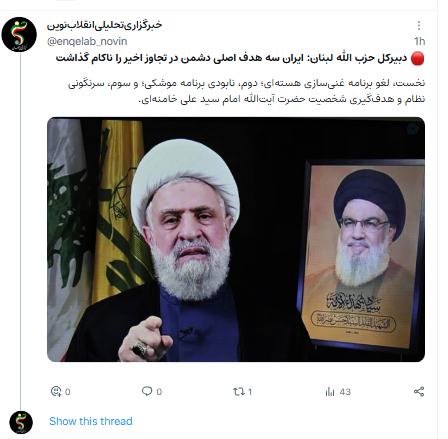
Task: Open the three-dot more options menu
Action: point(419,26)
